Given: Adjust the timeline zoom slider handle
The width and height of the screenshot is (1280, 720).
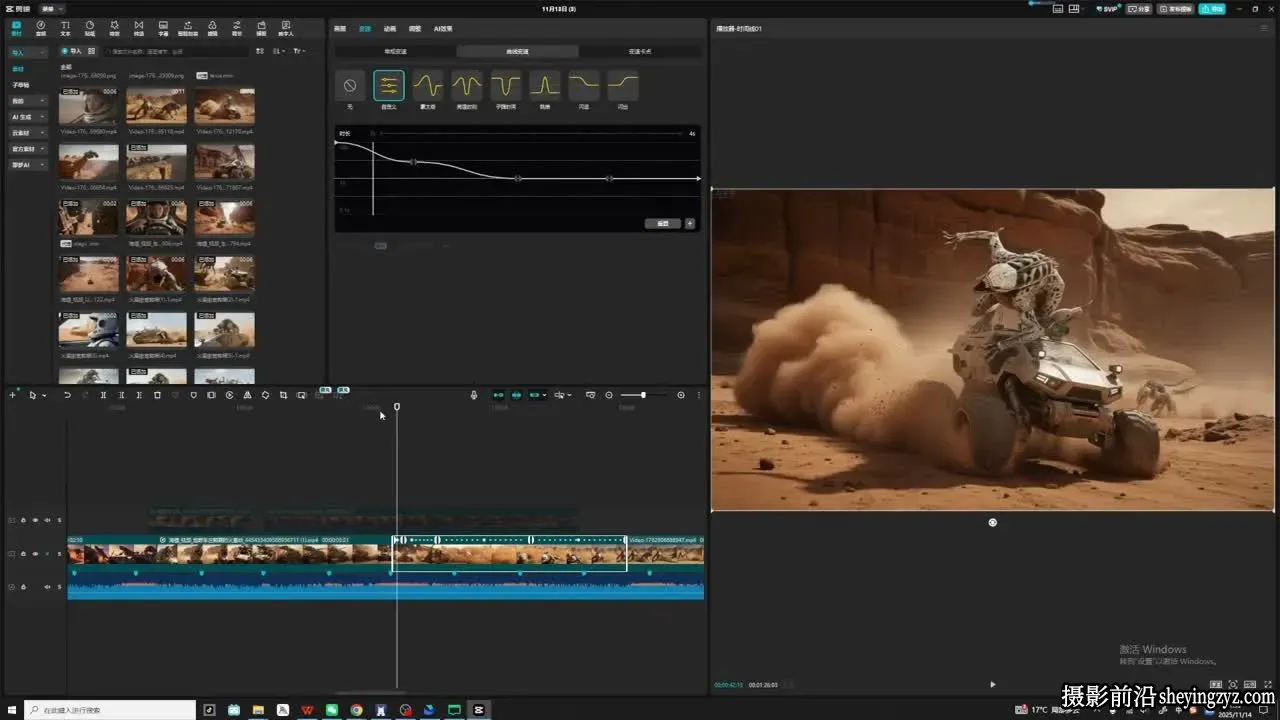Looking at the screenshot, I should click(x=643, y=395).
